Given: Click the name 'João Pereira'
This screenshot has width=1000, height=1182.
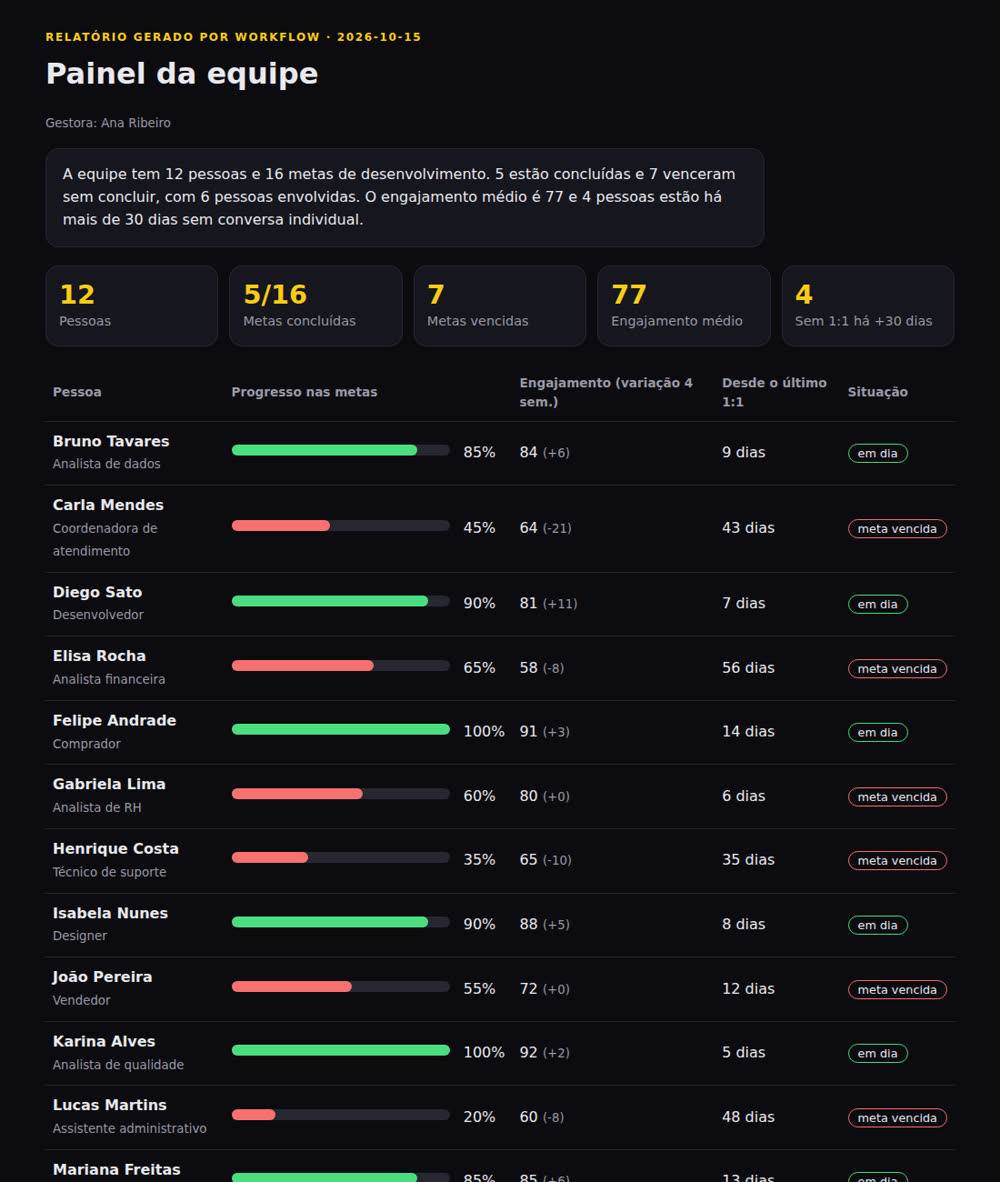Looking at the screenshot, I should tap(102, 977).
